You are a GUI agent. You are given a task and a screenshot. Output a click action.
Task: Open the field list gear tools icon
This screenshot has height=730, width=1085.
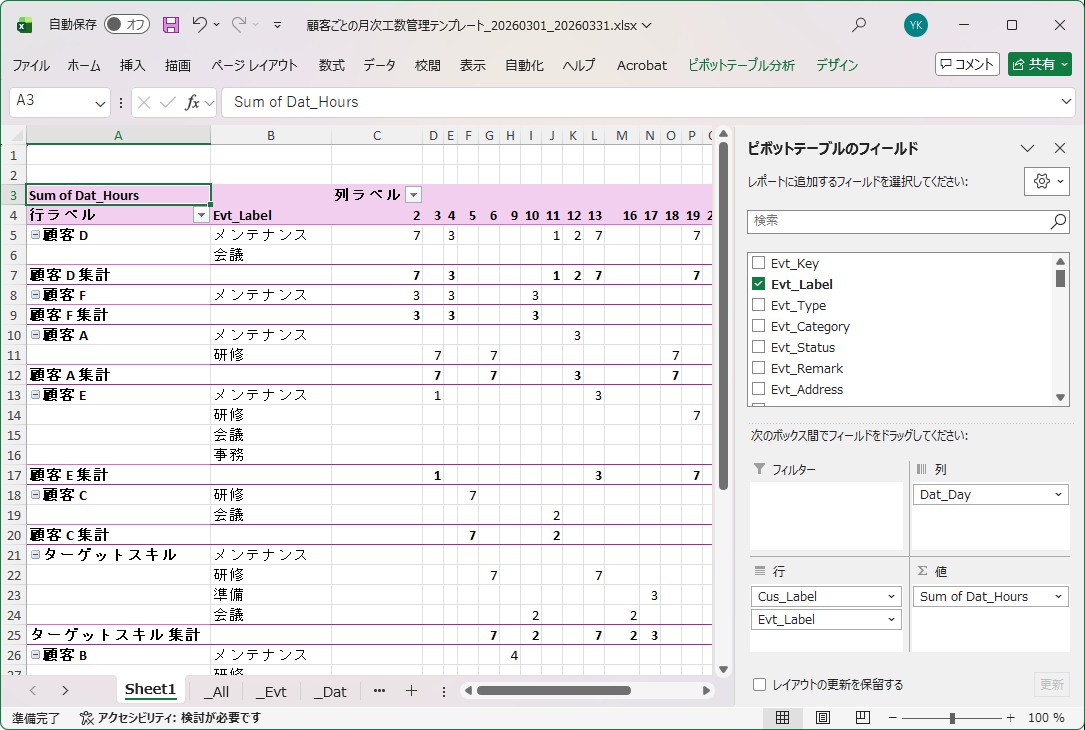[1041, 181]
